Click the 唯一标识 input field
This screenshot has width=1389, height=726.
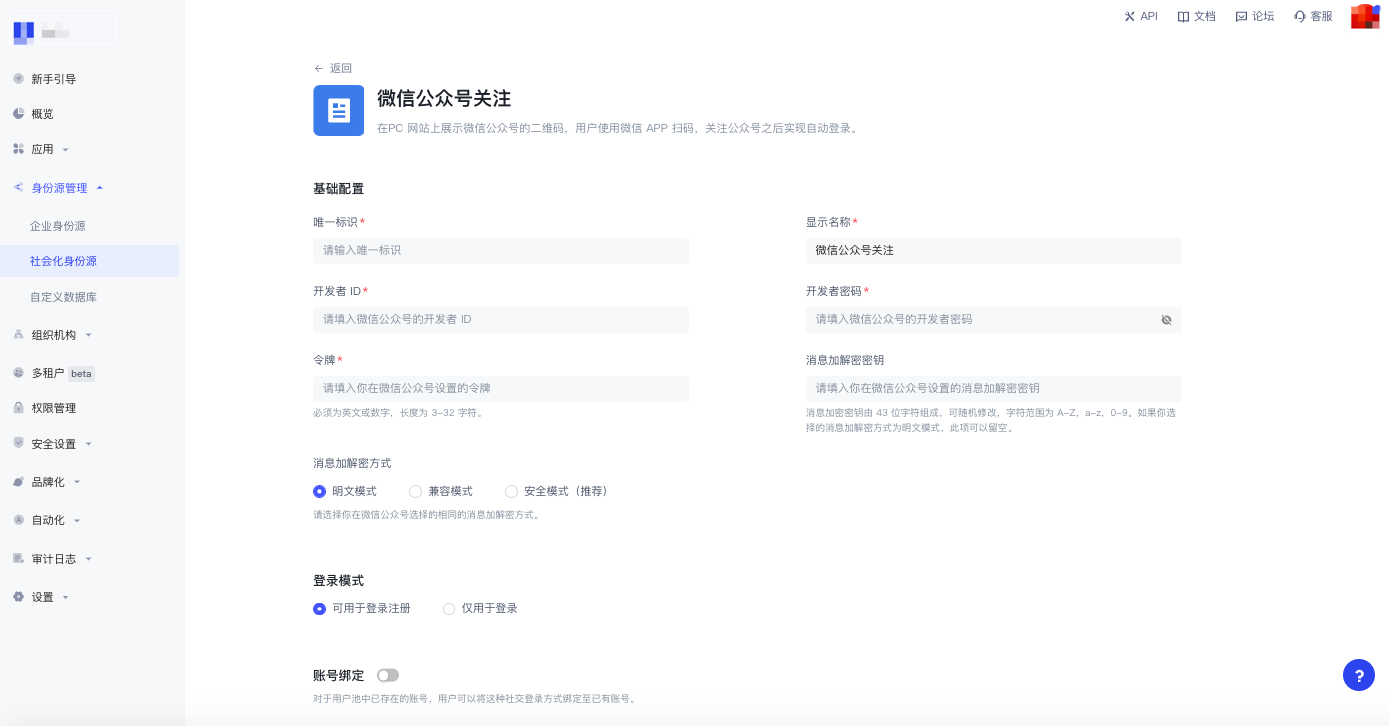[x=501, y=250]
